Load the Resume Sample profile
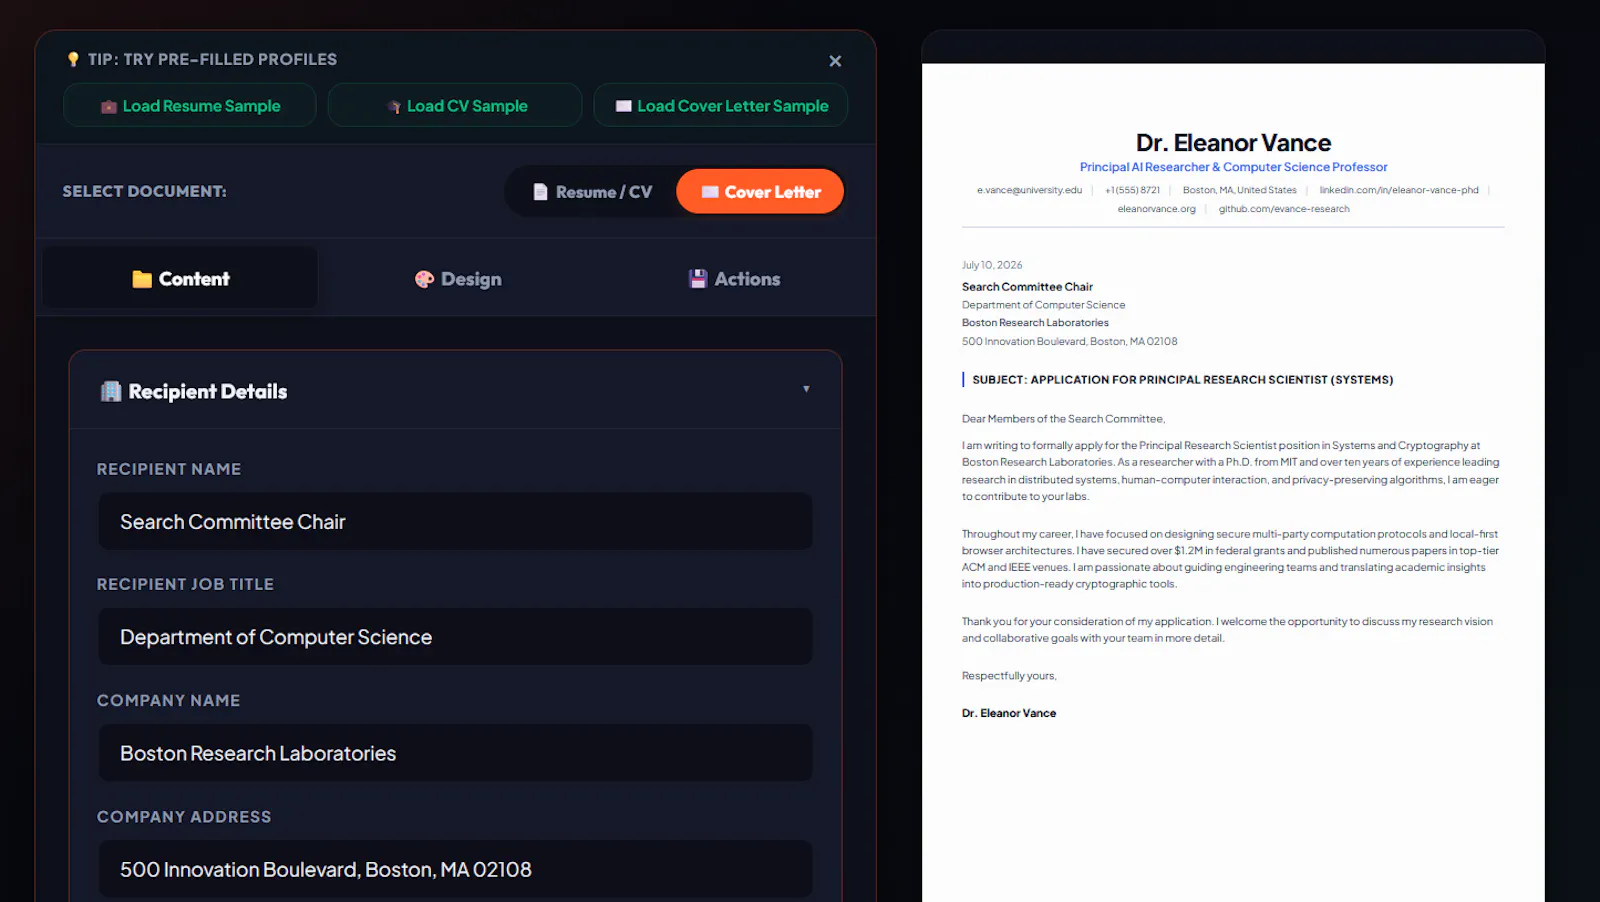 coord(190,105)
